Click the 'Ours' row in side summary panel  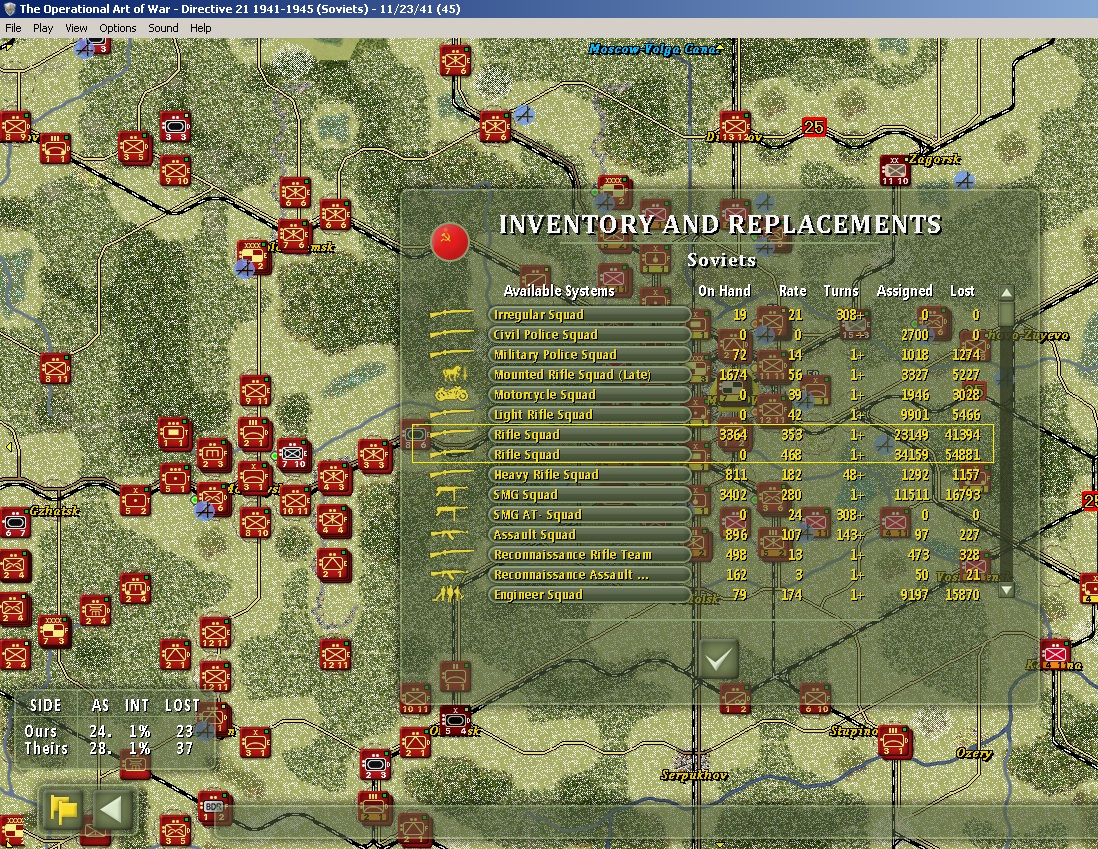click(109, 731)
